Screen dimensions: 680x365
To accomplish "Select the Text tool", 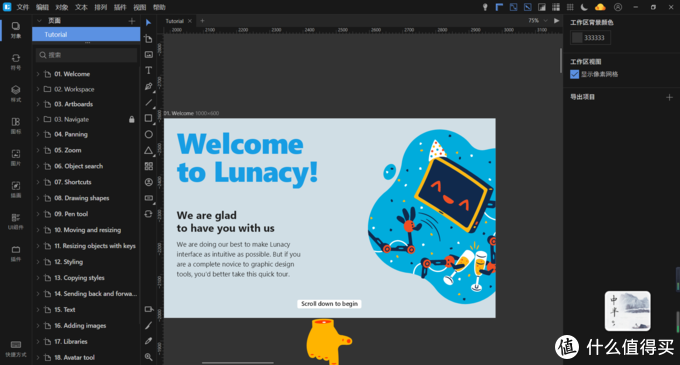I will 148,70.
